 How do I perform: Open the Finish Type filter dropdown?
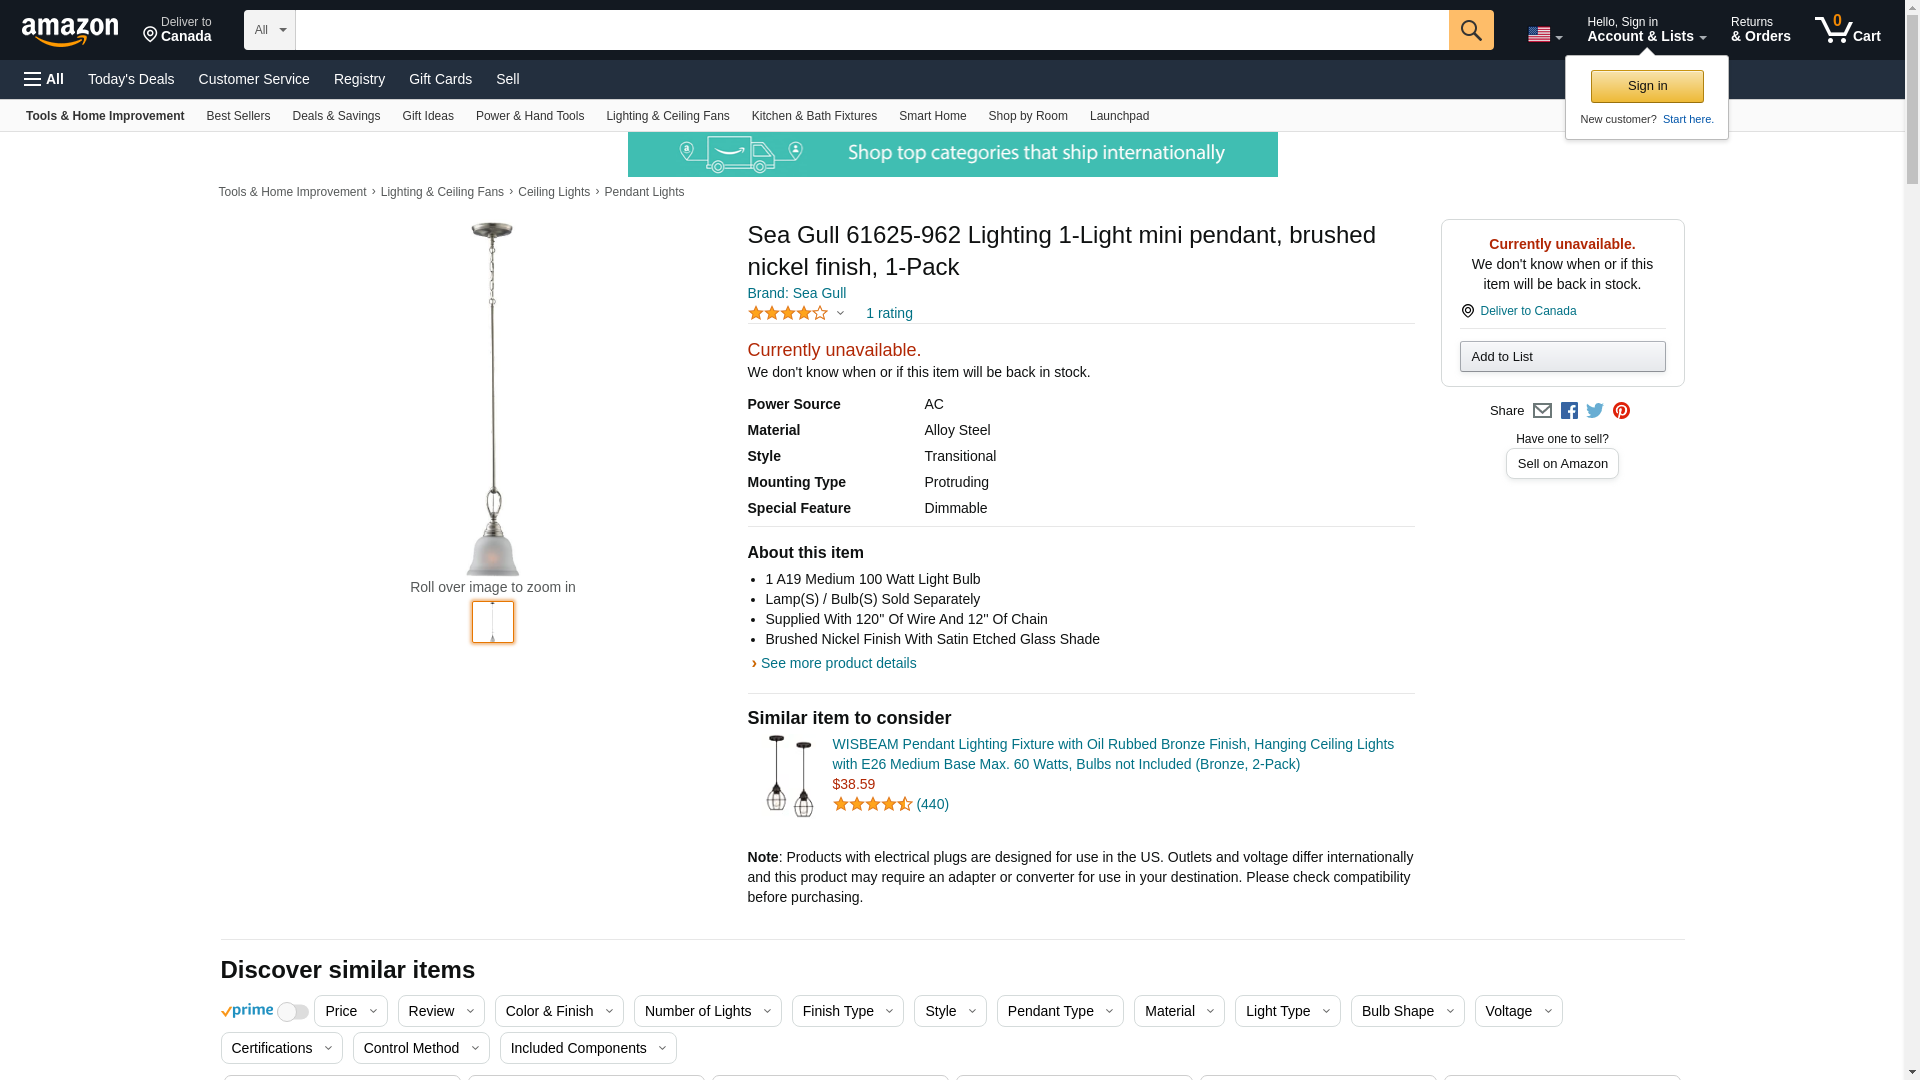847,1011
